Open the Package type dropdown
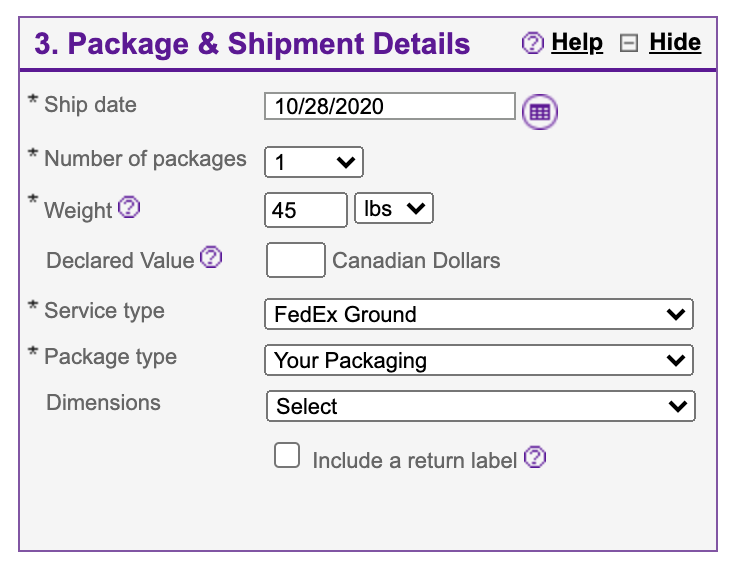Image resolution: width=734 pixels, height=568 pixels. pyautogui.click(x=479, y=360)
